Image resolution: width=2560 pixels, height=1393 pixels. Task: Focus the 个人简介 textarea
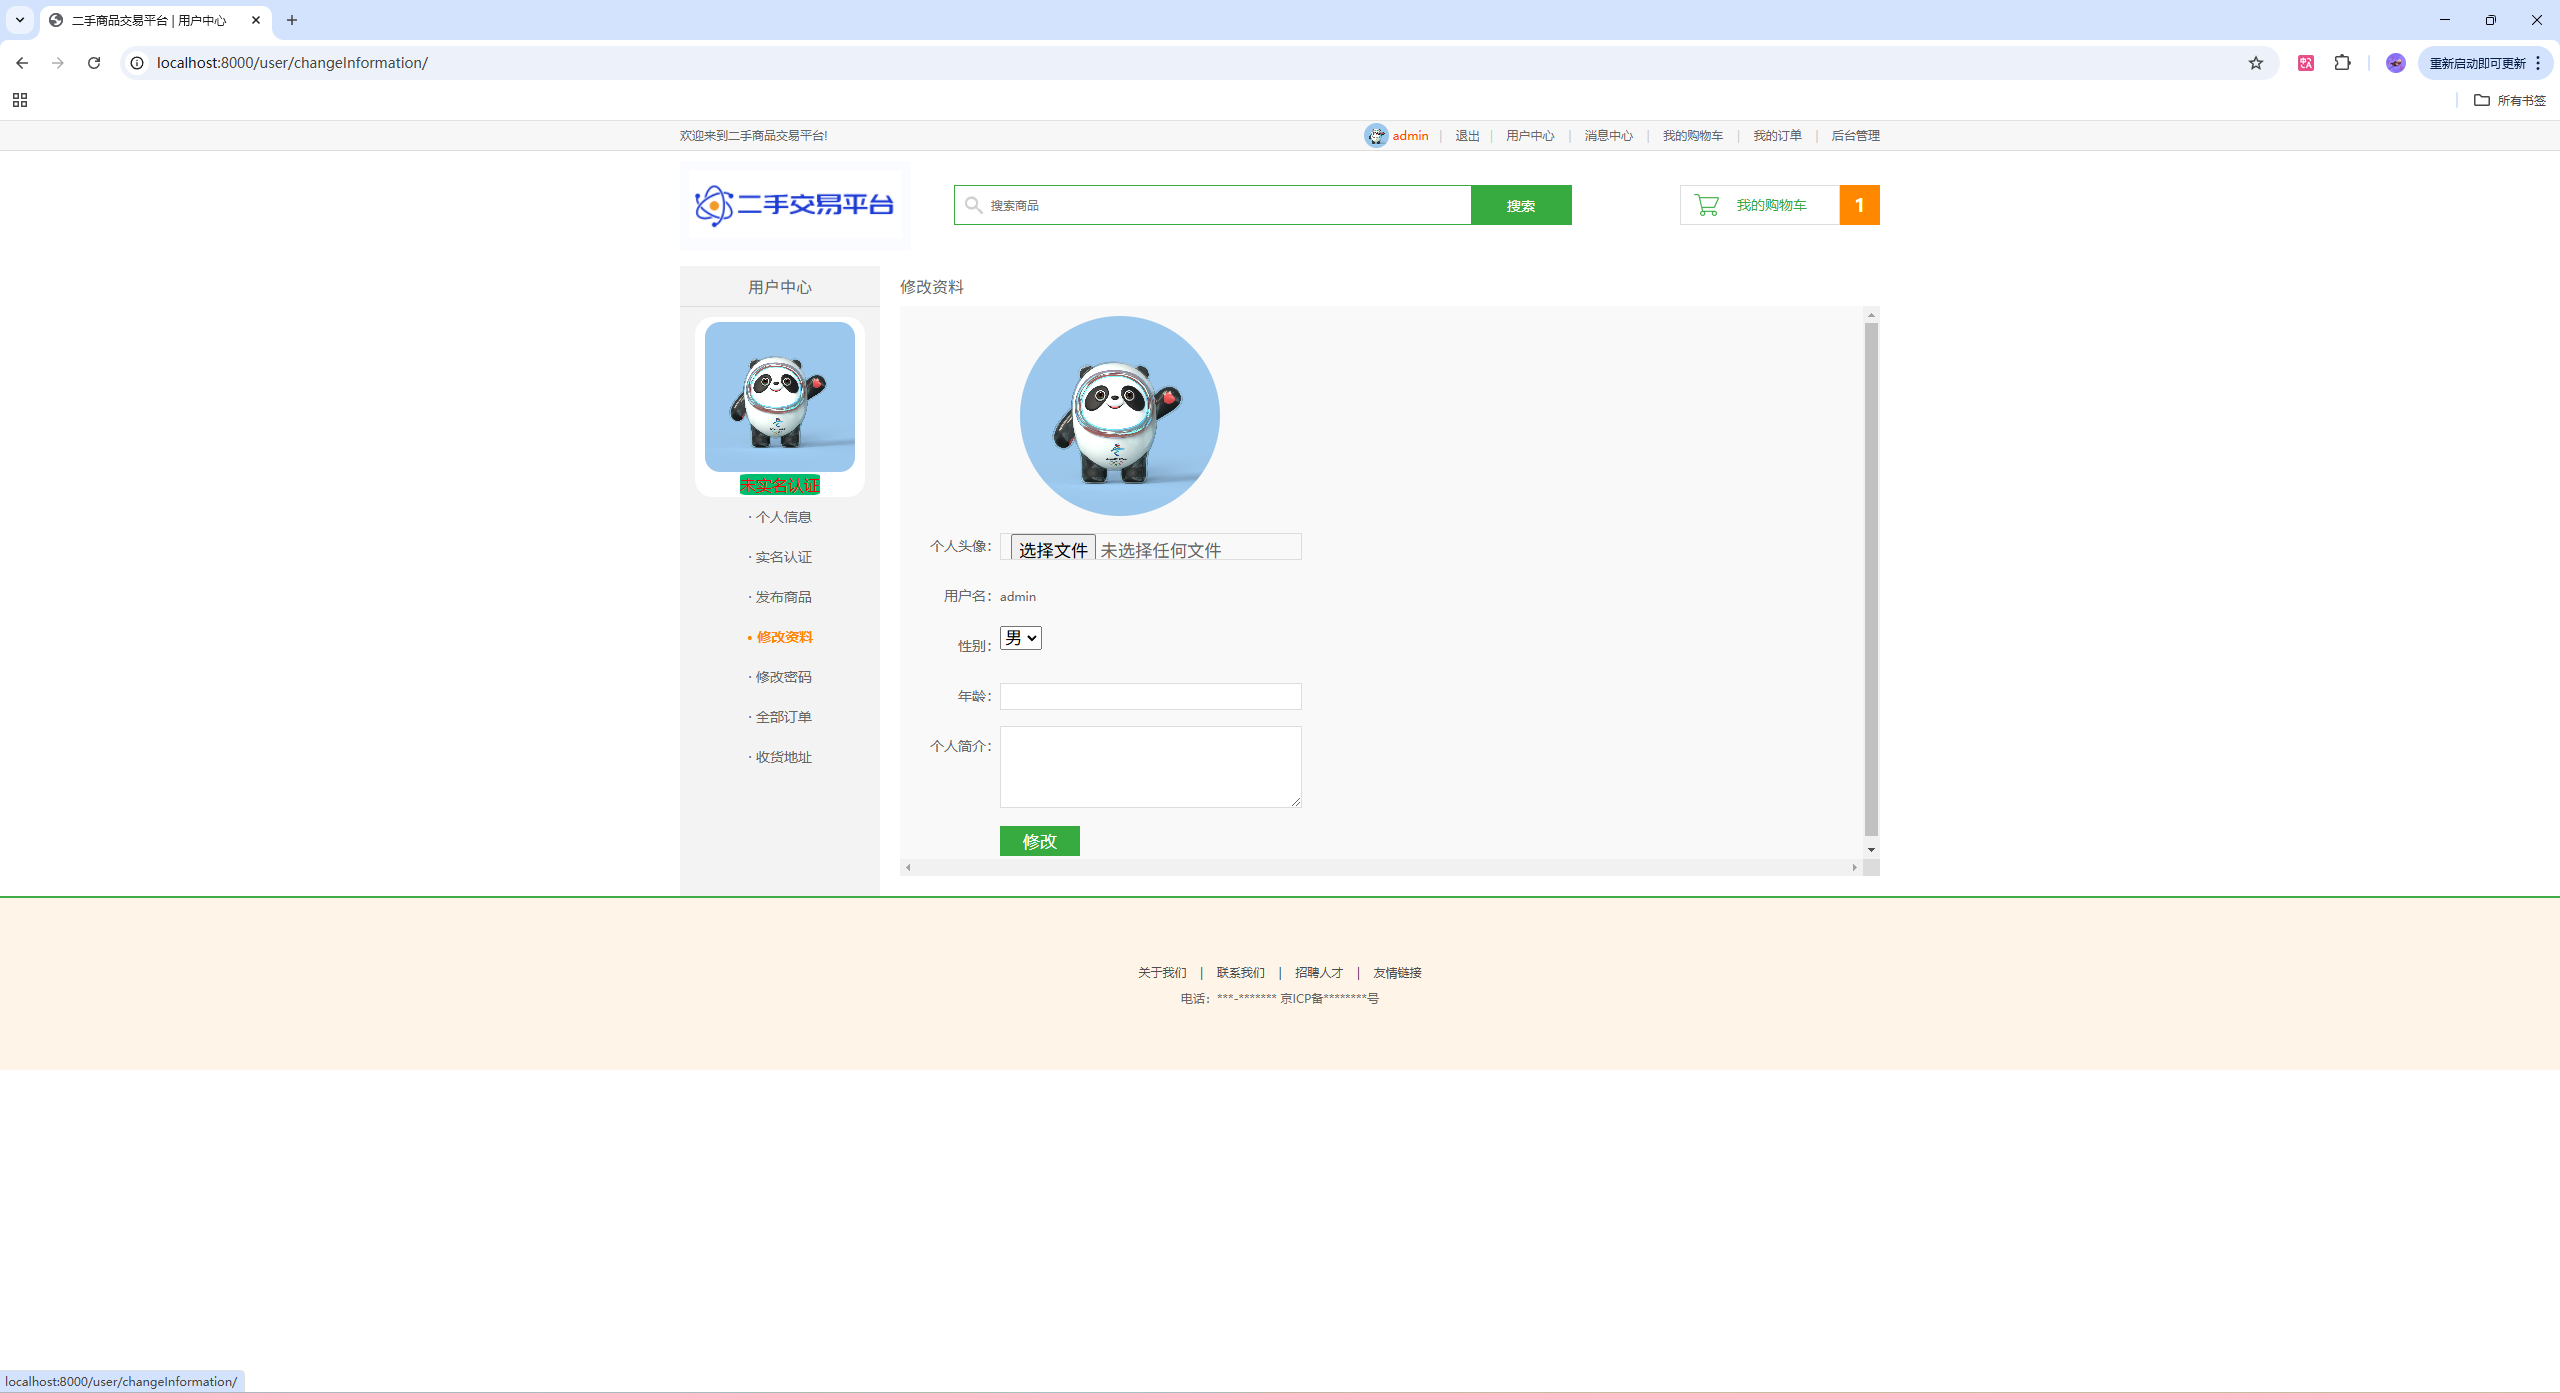(1151, 767)
